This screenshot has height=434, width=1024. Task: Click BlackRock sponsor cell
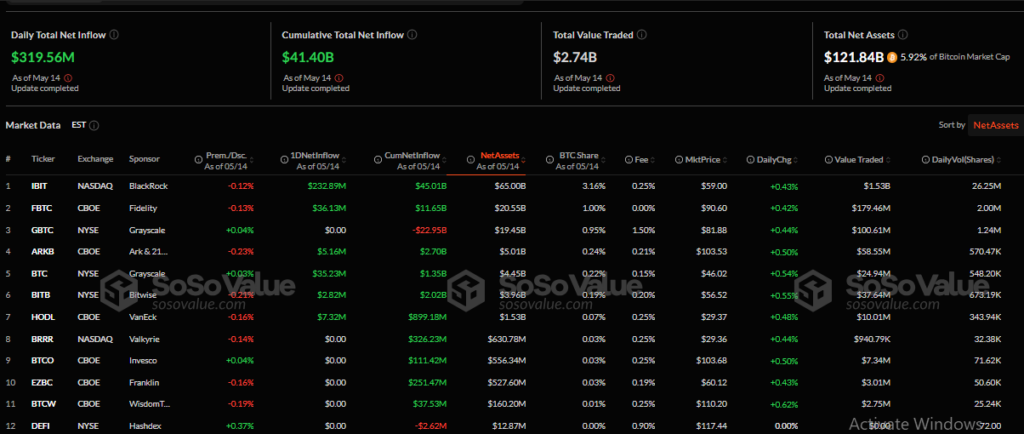pyautogui.click(x=148, y=186)
